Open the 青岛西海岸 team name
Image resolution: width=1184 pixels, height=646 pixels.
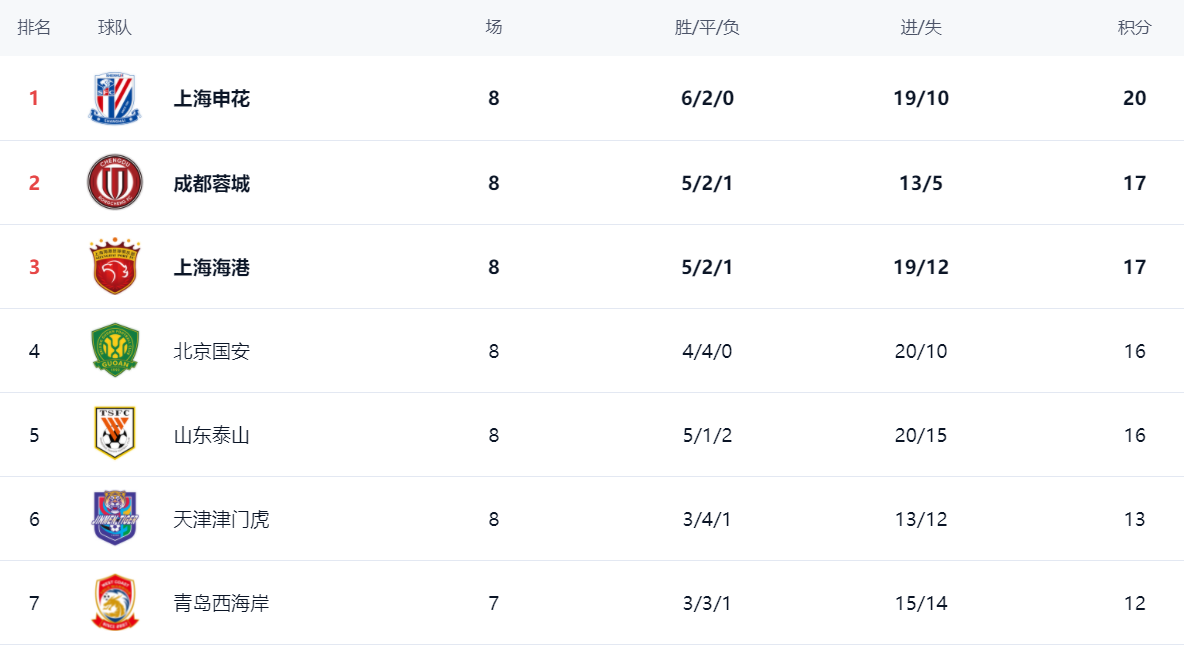tap(221, 603)
